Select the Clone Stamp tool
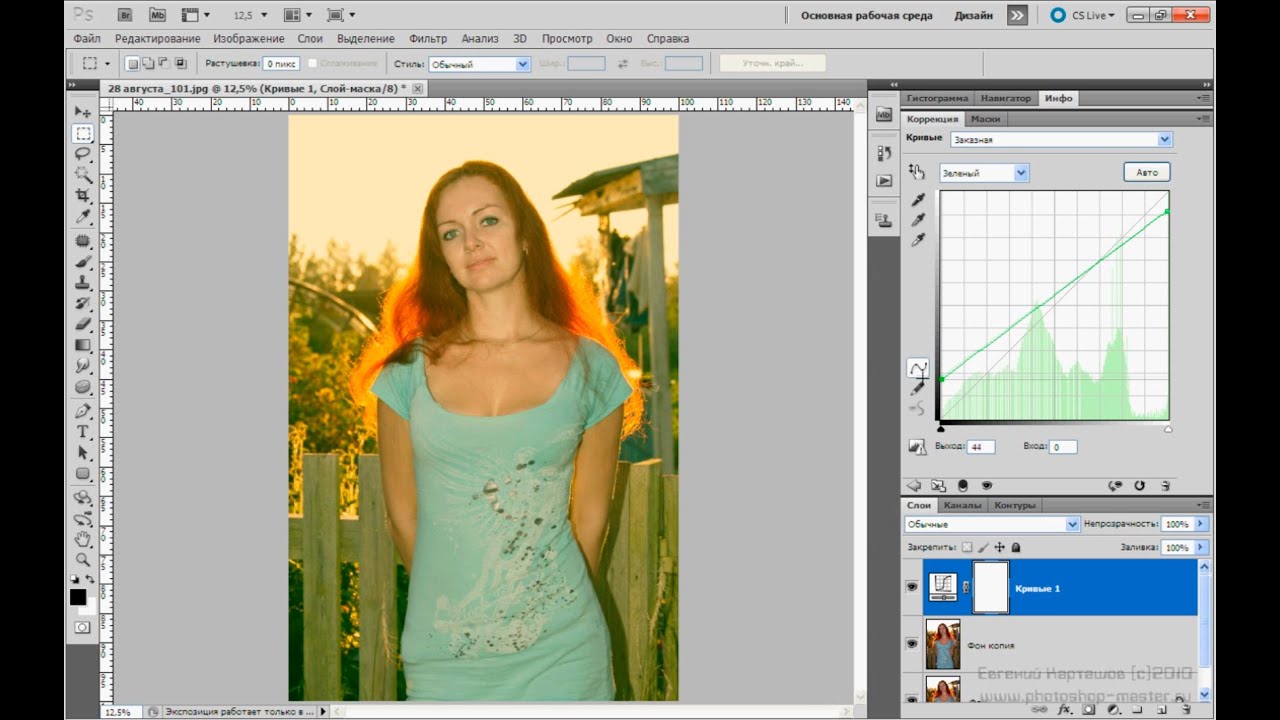Image resolution: width=1280 pixels, height=720 pixels. [x=83, y=283]
